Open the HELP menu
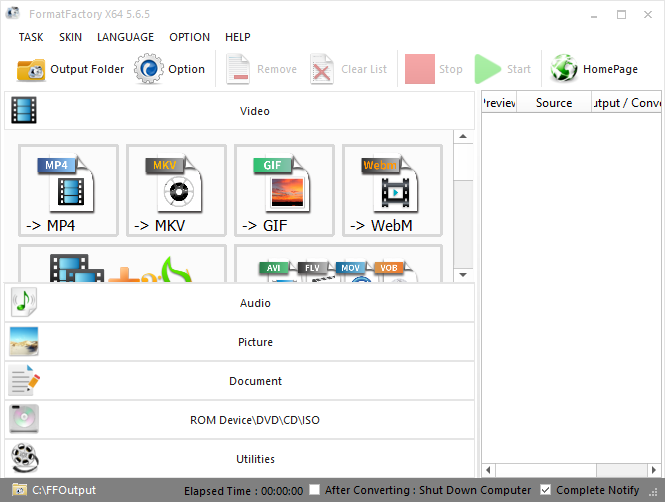665x502 pixels. tap(238, 37)
